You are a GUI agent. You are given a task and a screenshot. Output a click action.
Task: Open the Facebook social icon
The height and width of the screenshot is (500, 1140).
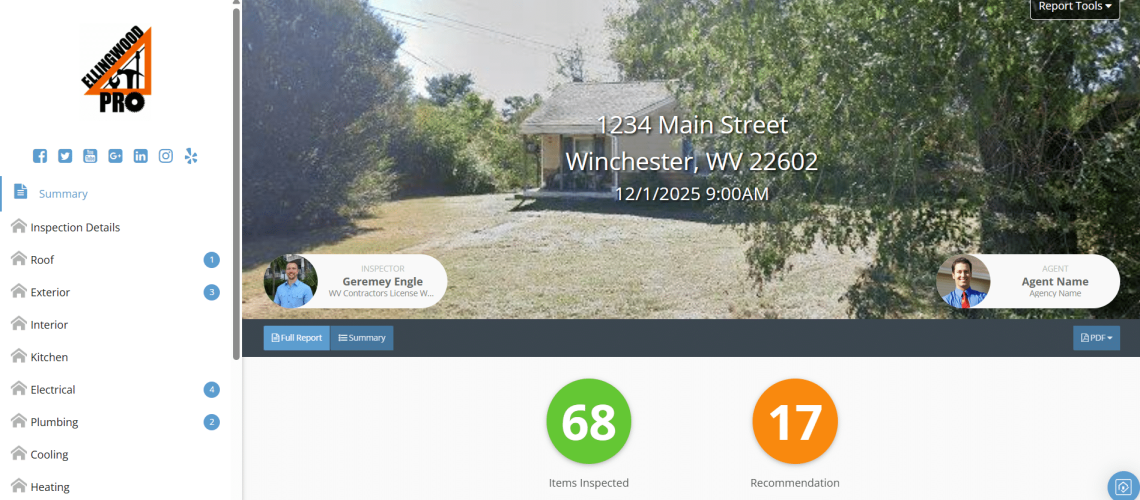(40, 156)
